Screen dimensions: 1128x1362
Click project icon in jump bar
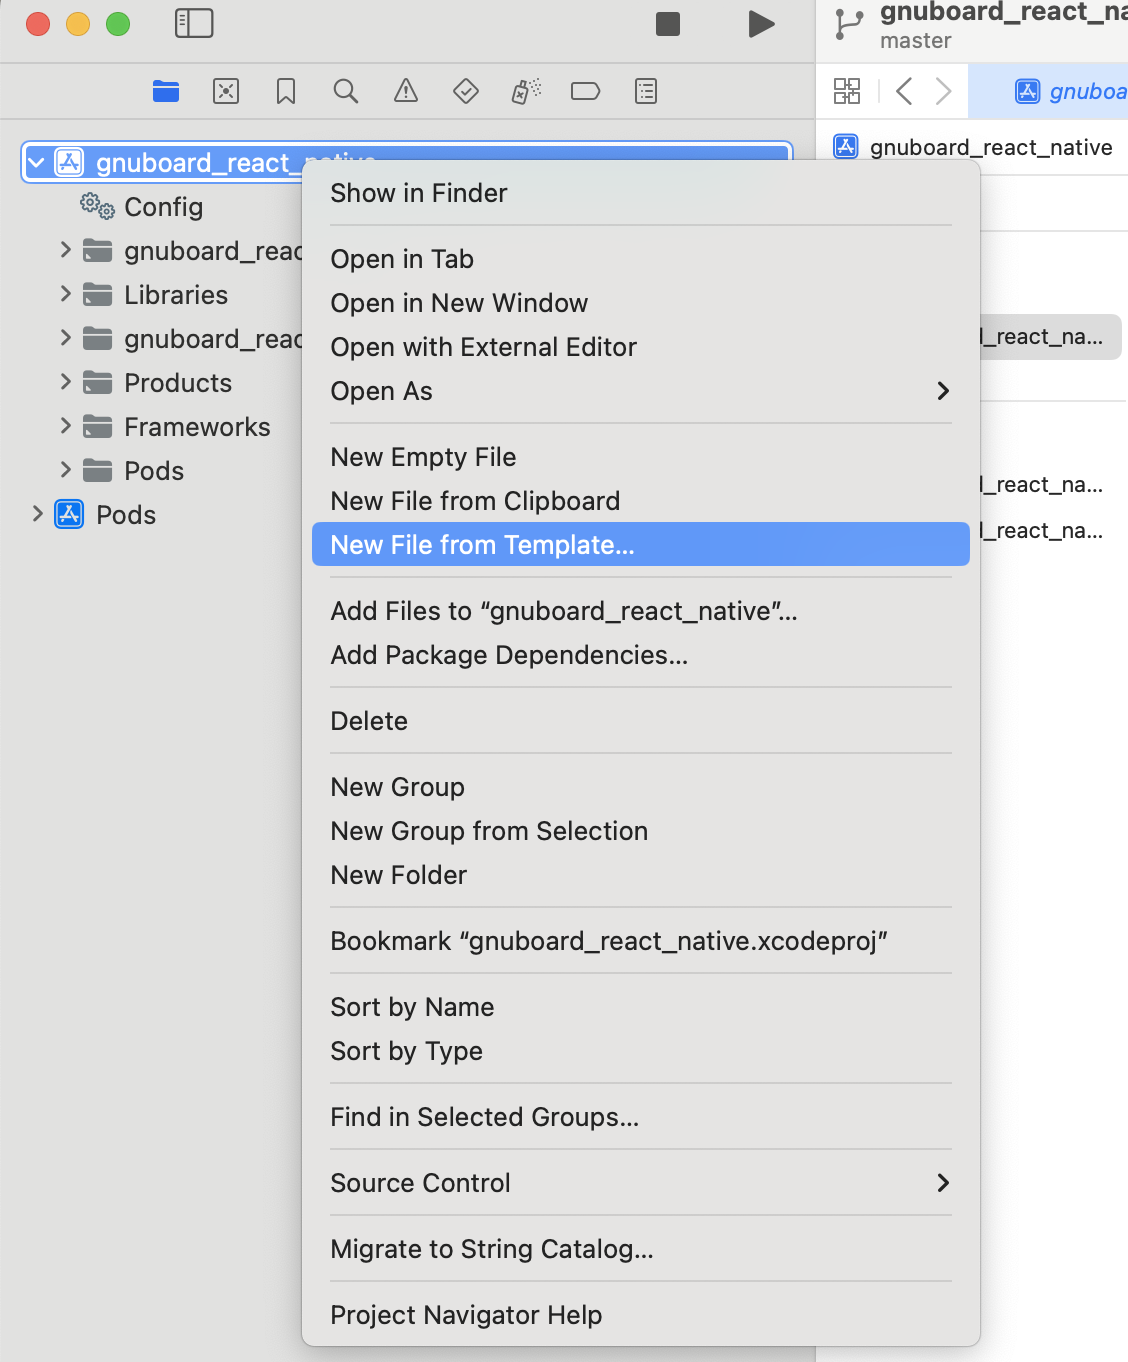846,147
